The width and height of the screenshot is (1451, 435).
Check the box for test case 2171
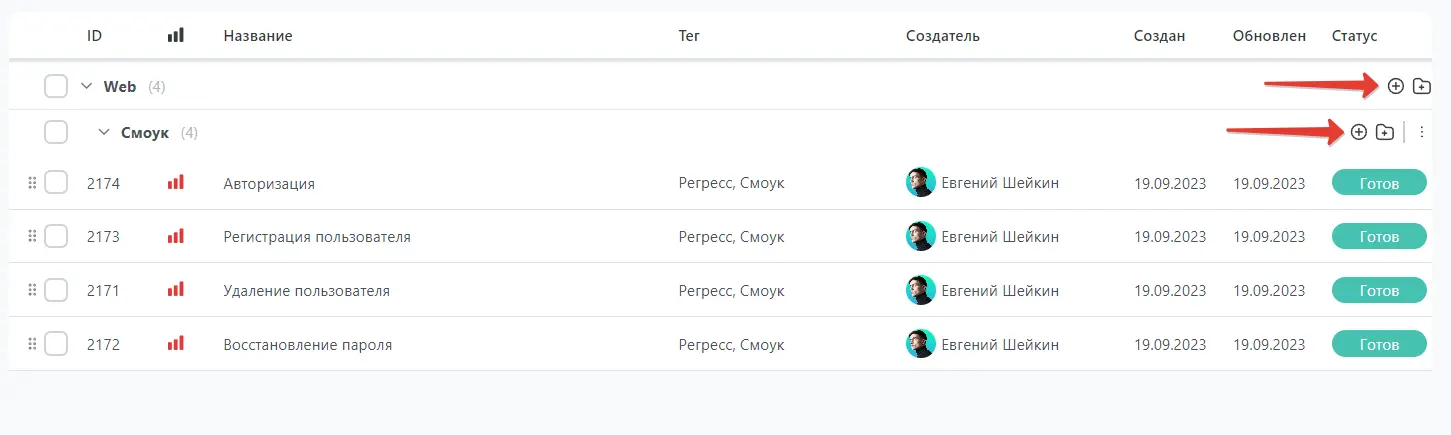(56, 291)
